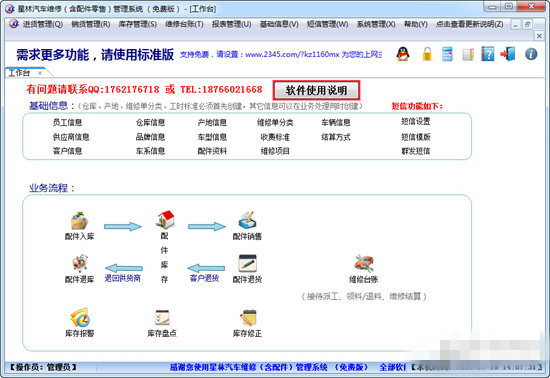Image resolution: width=550 pixels, height=378 pixels.
Task: Open 车辆信息 link
Action: [336, 122]
